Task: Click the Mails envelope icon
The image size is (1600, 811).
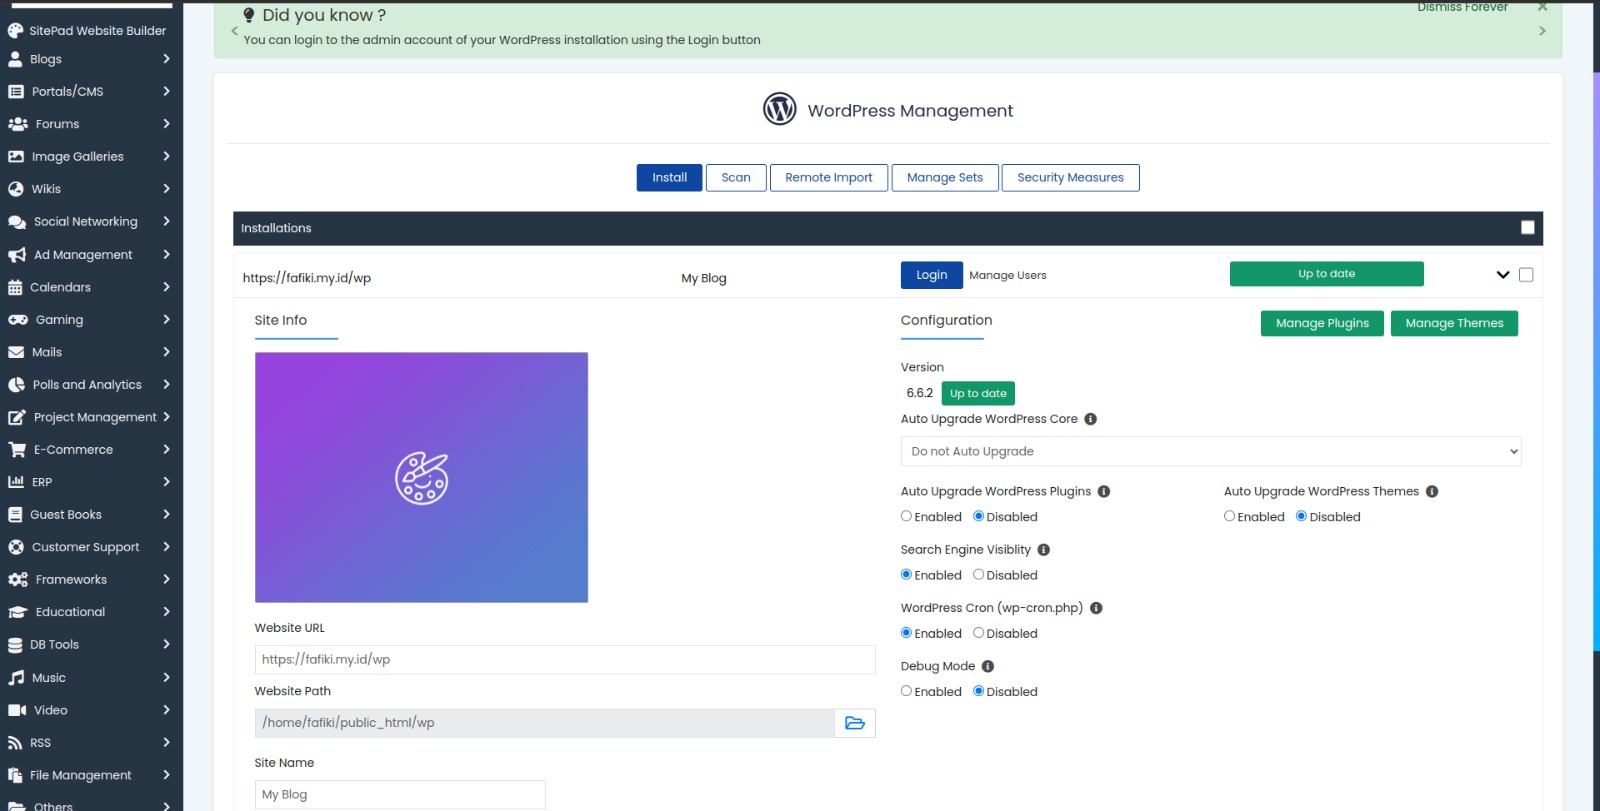Action: [x=16, y=352]
